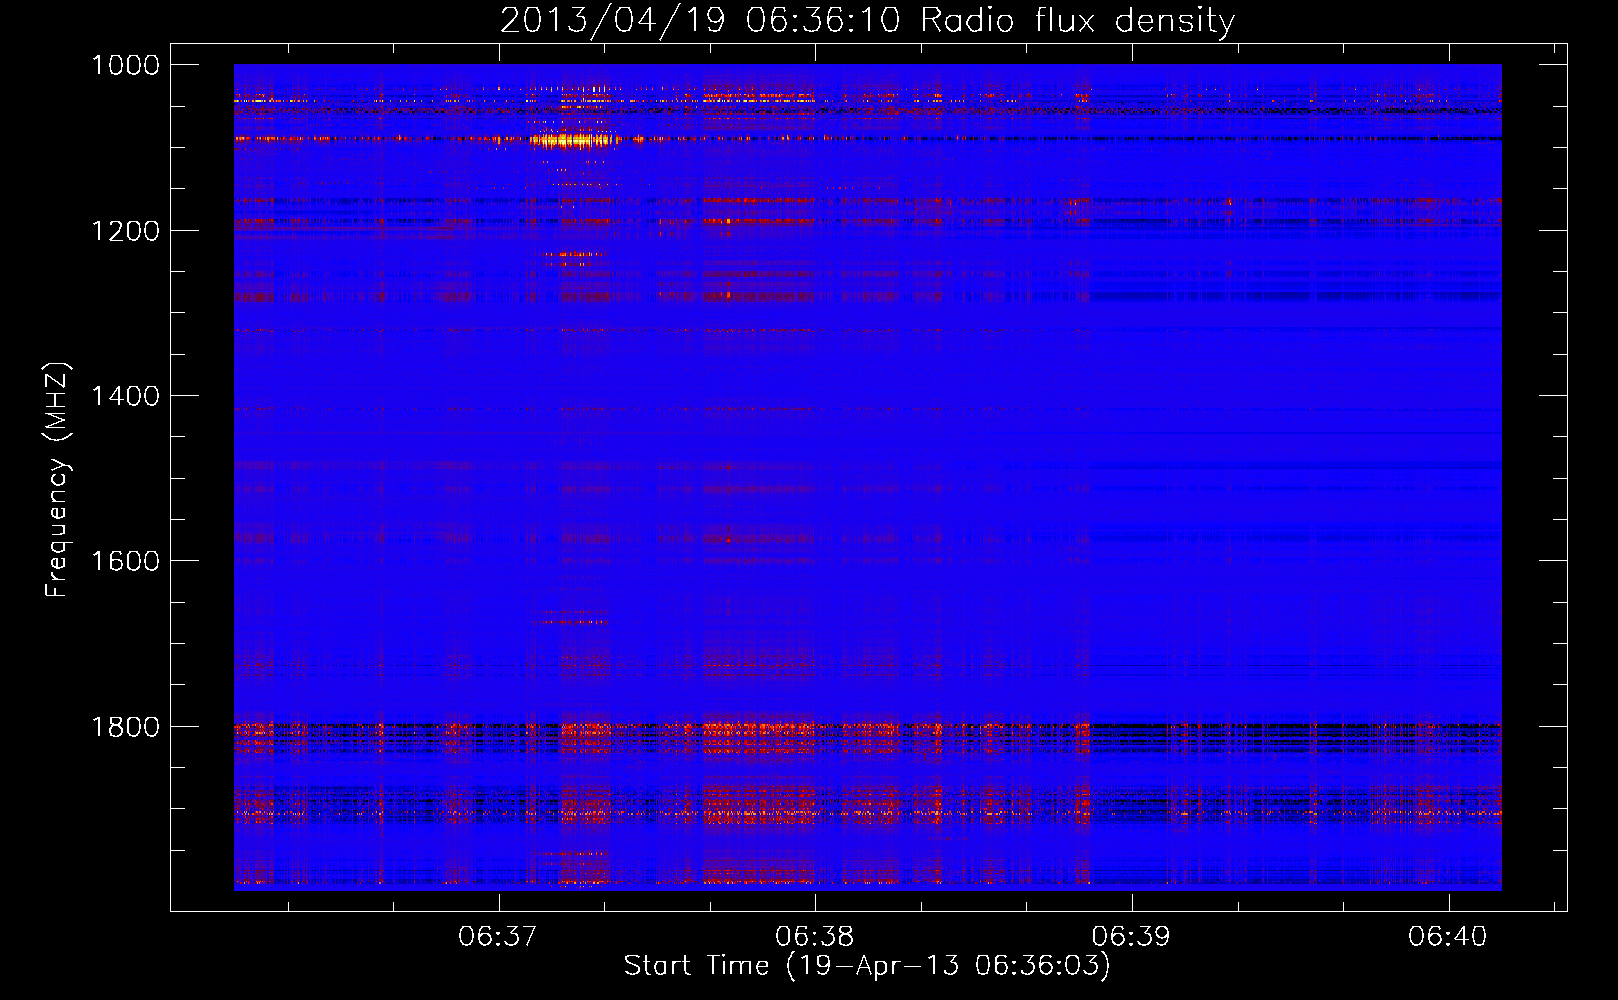Click the '1600' frequency axis label

[125, 561]
